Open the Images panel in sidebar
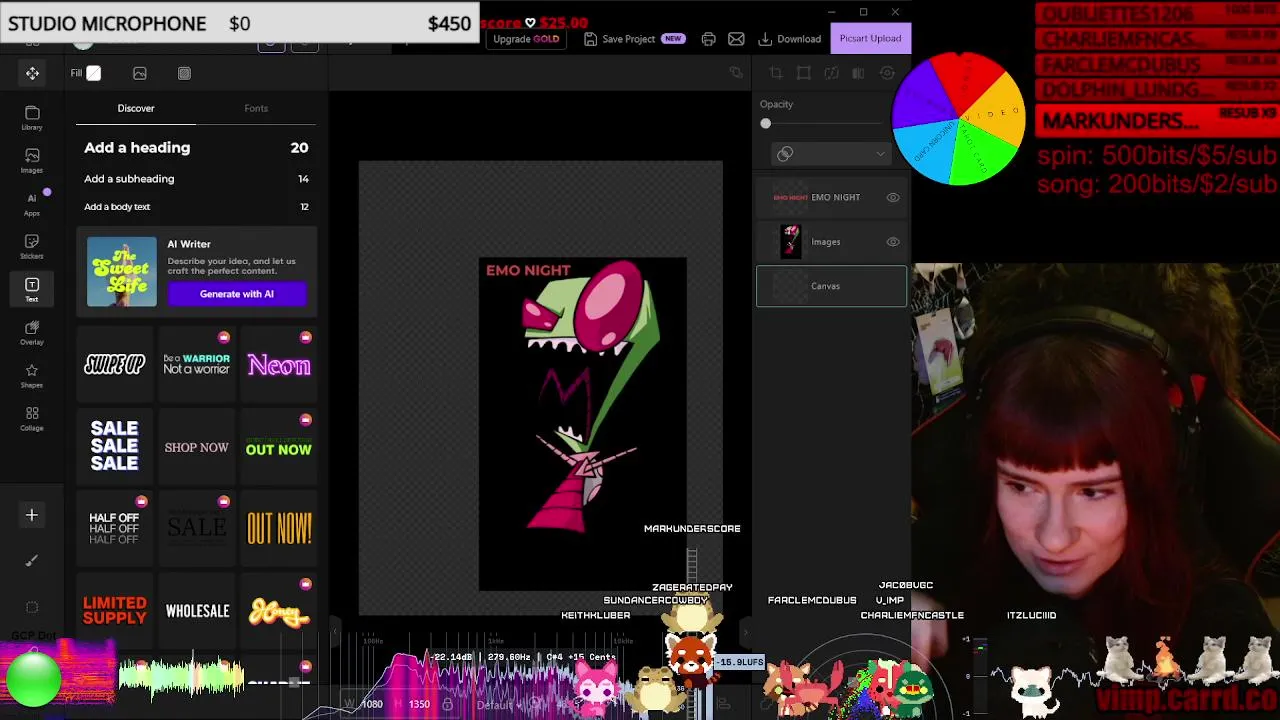 click(x=32, y=161)
